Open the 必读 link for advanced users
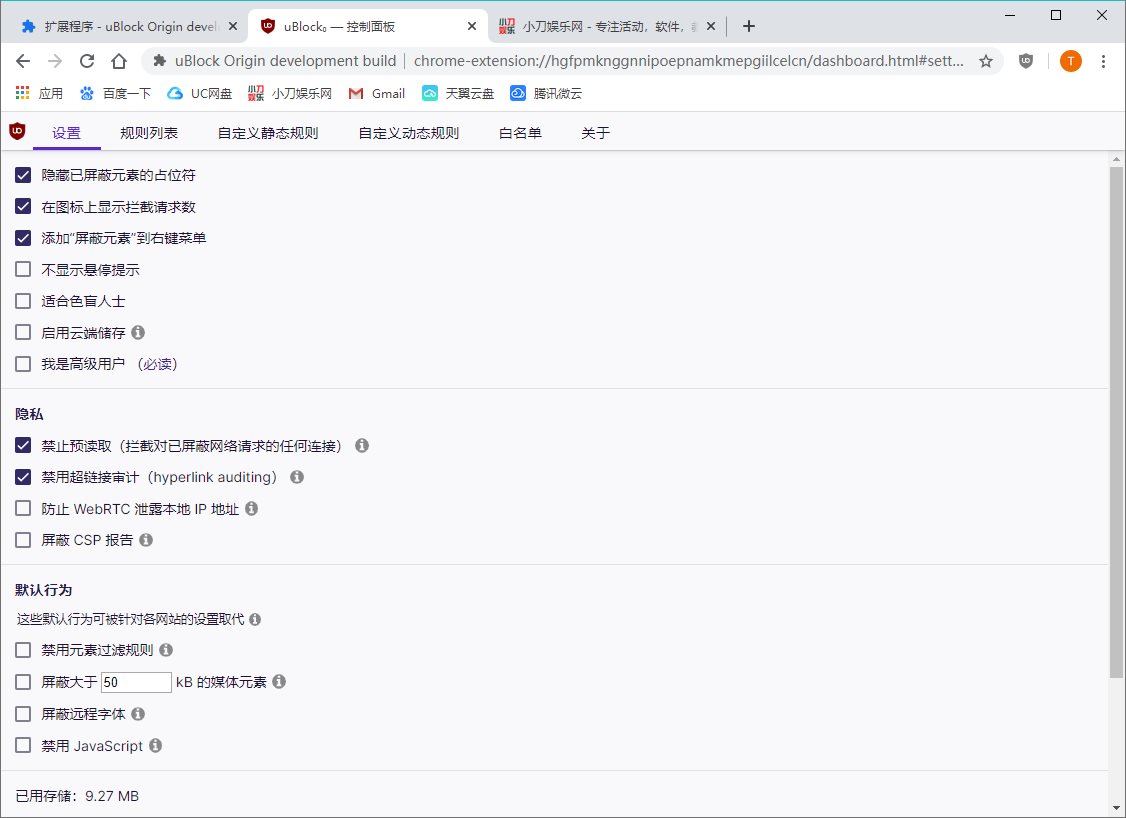 (157, 364)
